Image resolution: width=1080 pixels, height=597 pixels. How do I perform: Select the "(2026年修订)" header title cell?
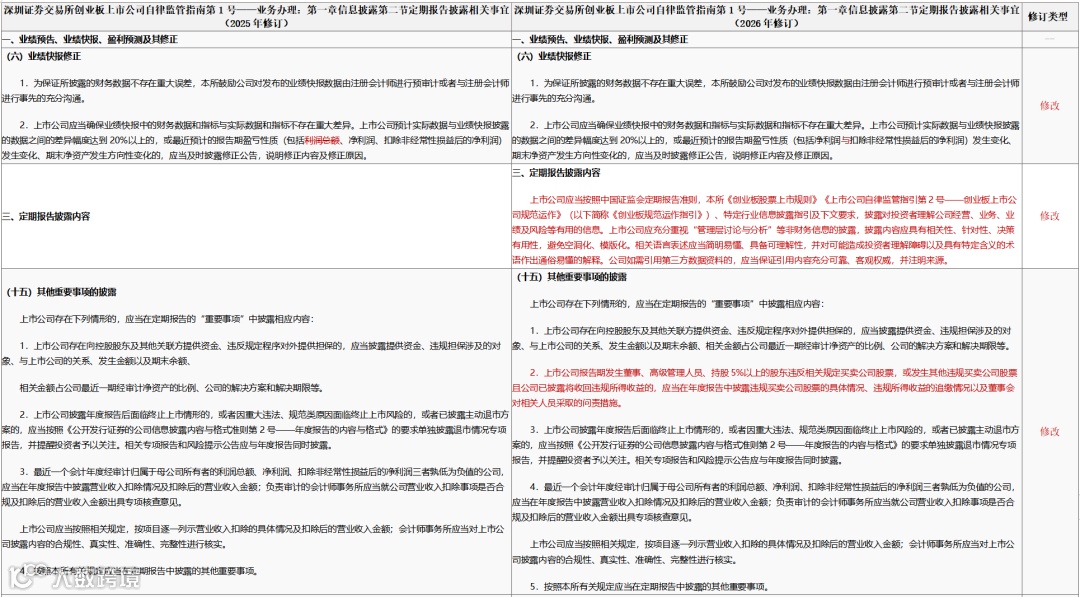(767, 16)
